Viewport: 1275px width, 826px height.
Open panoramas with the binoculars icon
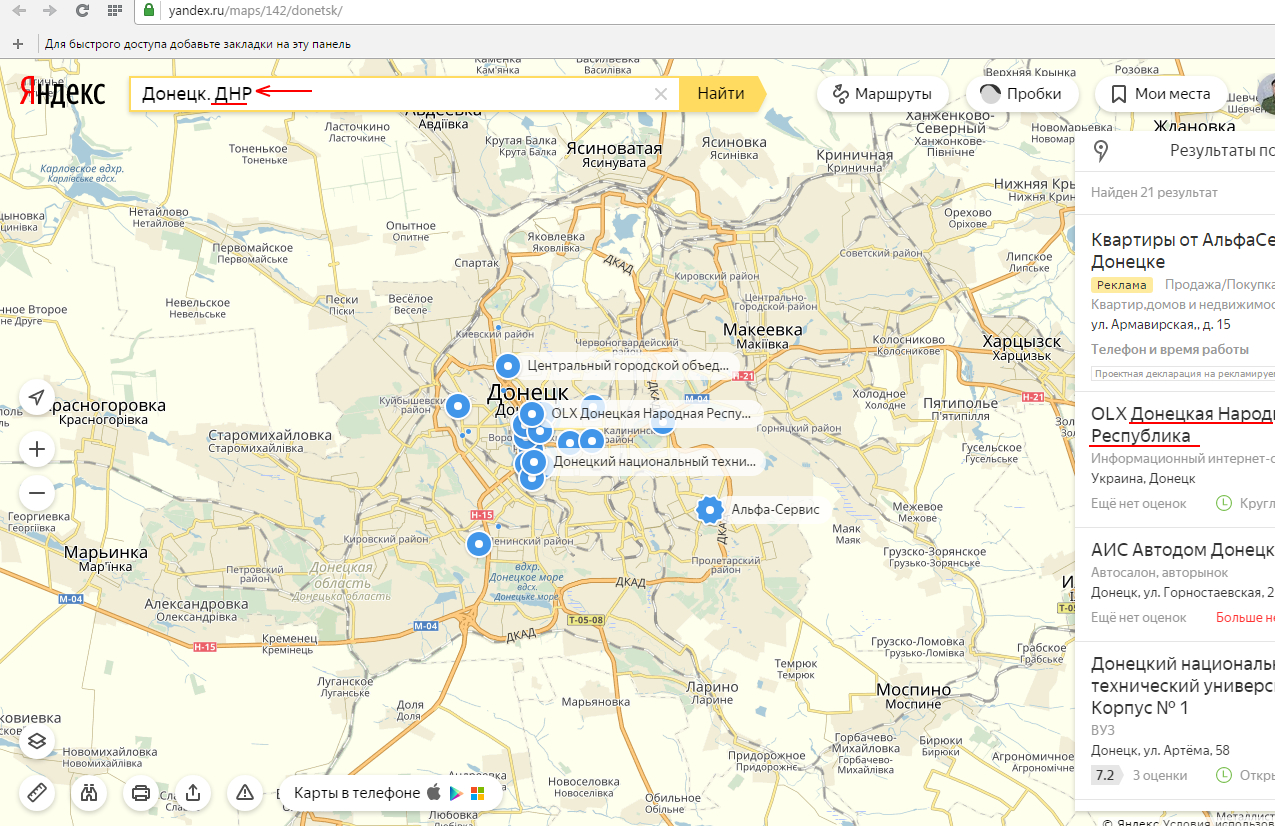(89, 793)
